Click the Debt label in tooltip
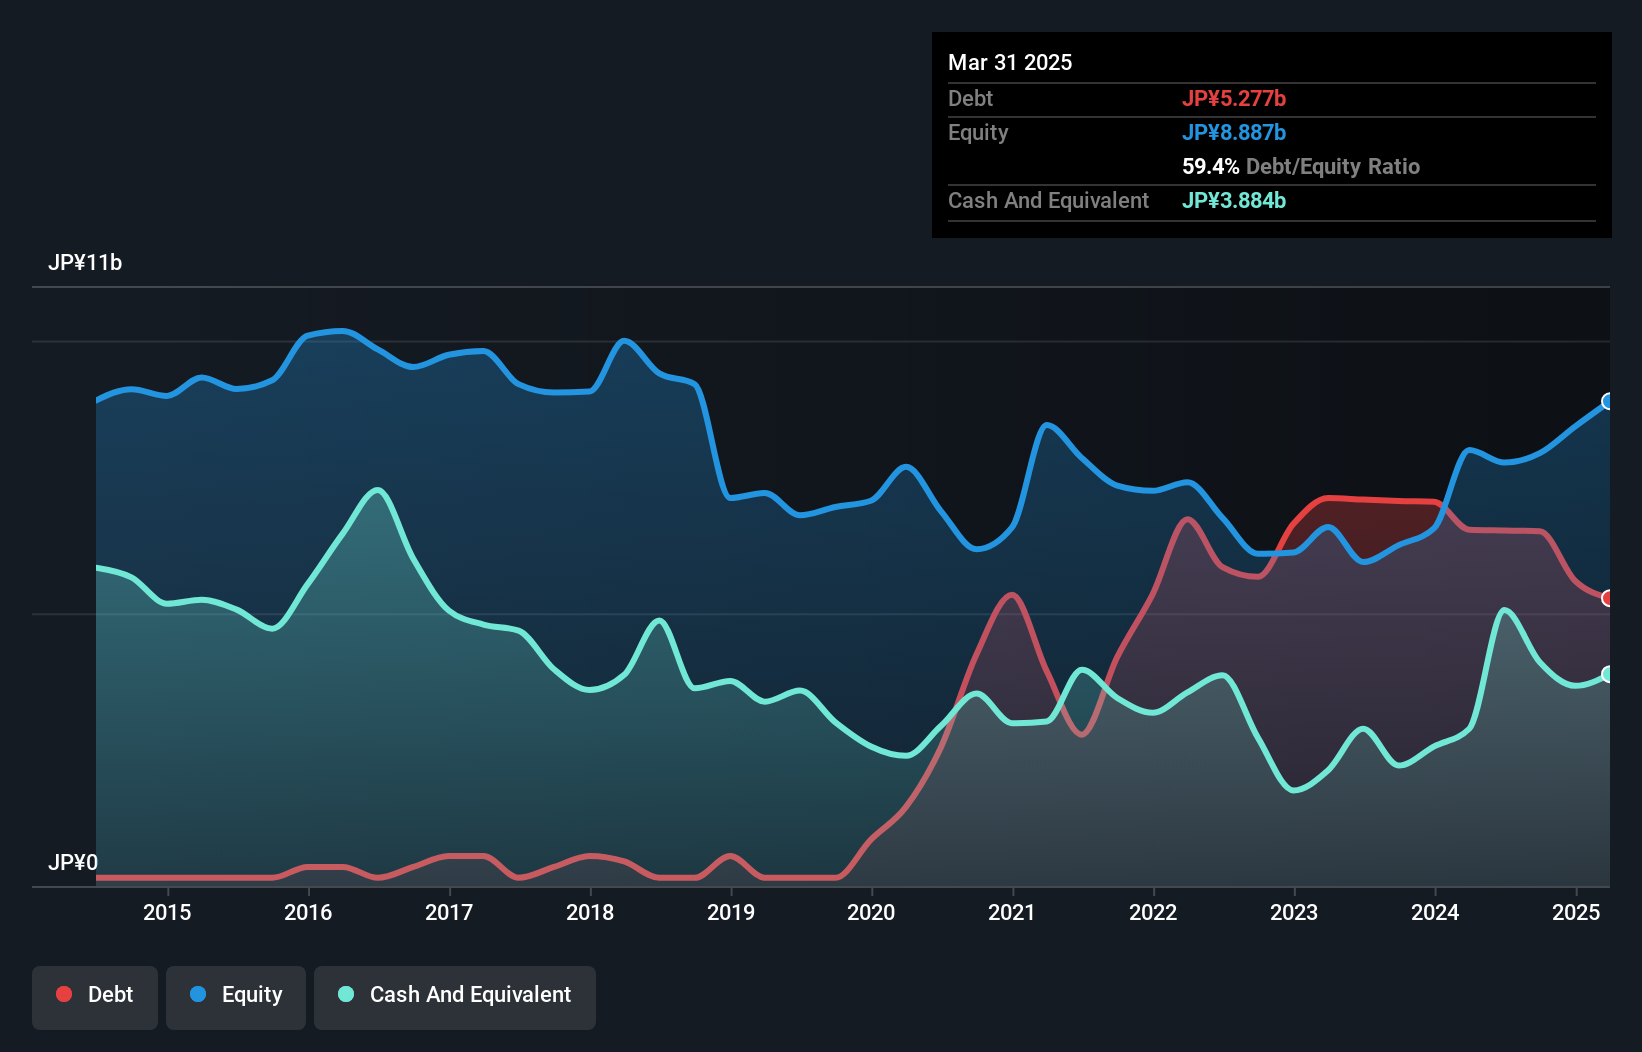1642x1052 pixels. click(x=970, y=99)
